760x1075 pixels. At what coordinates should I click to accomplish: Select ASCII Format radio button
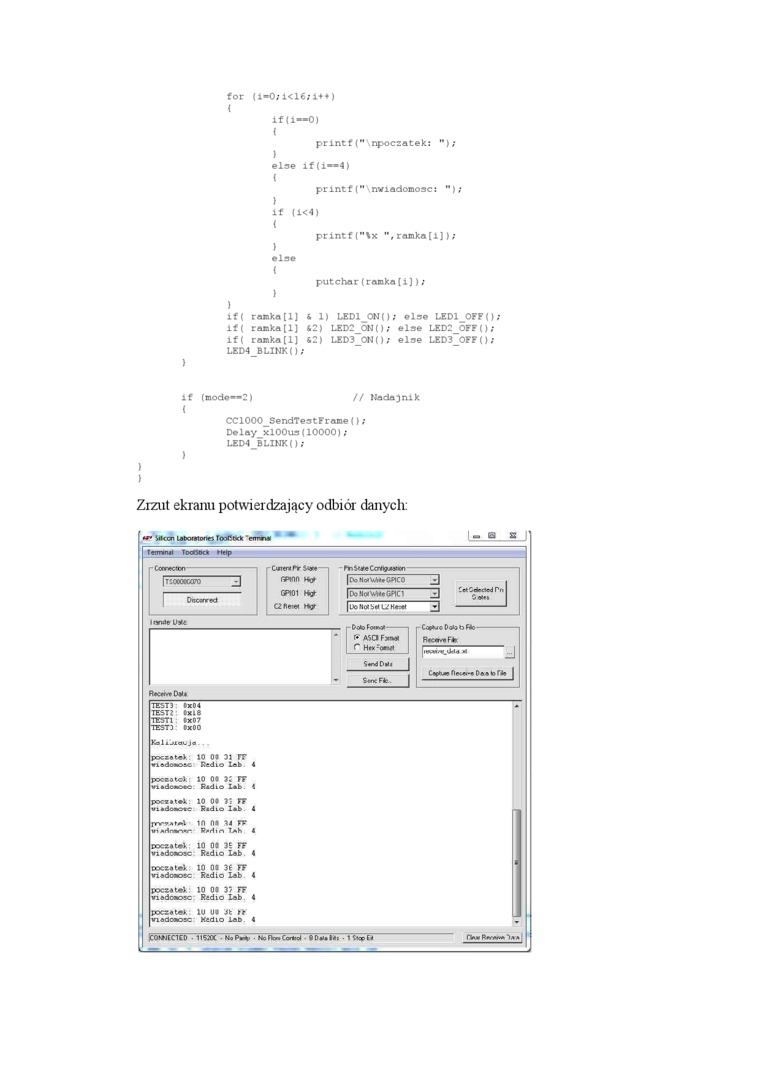tap(356, 637)
